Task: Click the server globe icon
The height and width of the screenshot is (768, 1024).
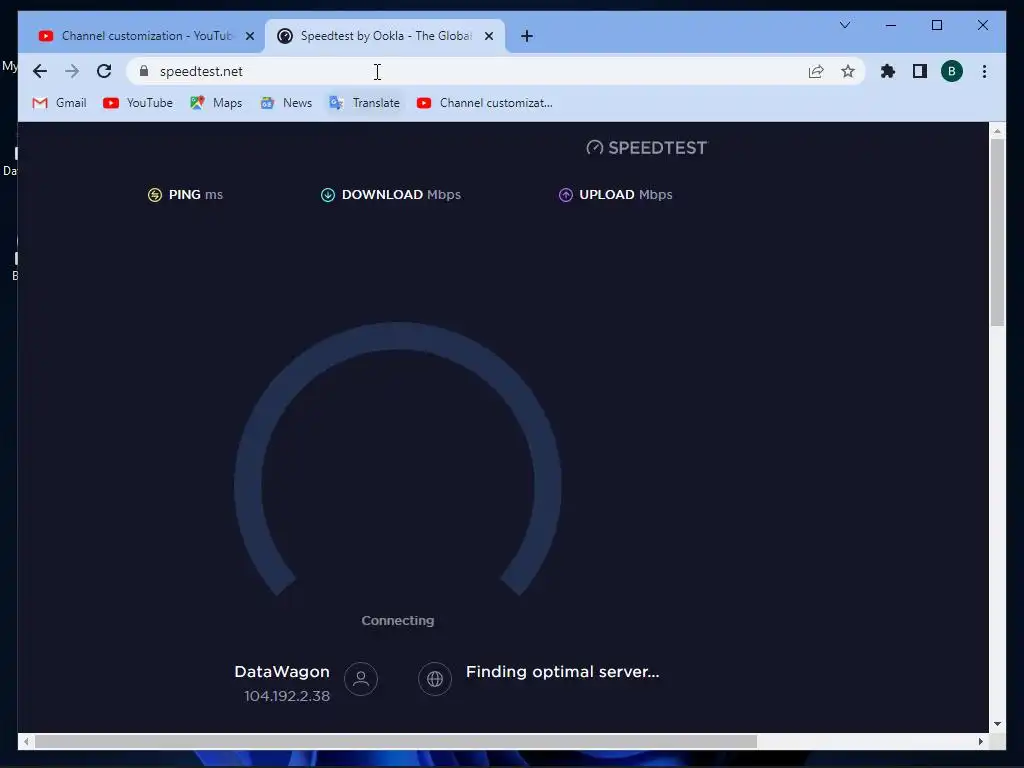Action: pyautogui.click(x=435, y=679)
